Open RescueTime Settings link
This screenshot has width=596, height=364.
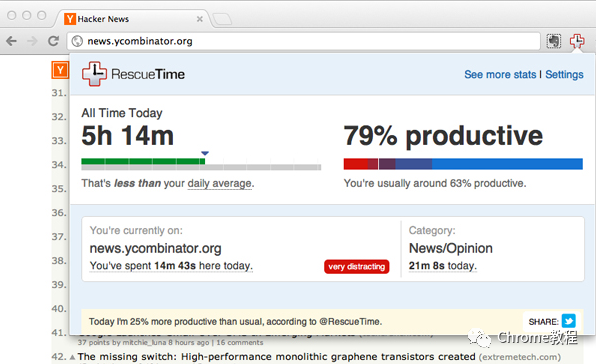[x=564, y=74]
